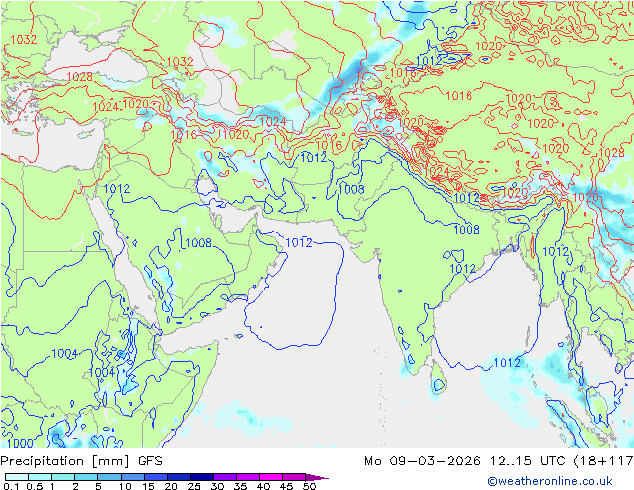Click the '1008' isobar label over Pakistan
This screenshot has height=490, width=634.
pos(351,189)
